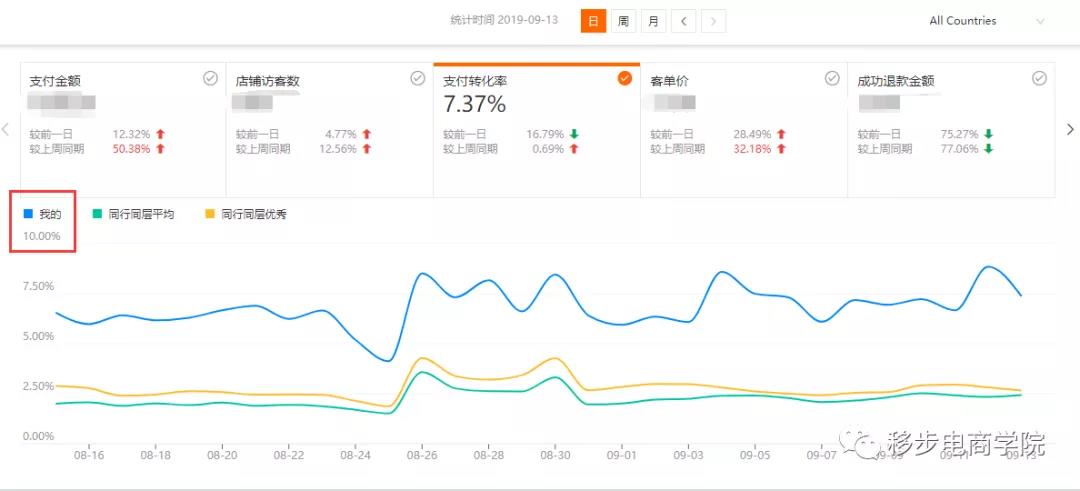
Task: Click the 统计时间 2019-09-13 date field
Action: coord(518,21)
